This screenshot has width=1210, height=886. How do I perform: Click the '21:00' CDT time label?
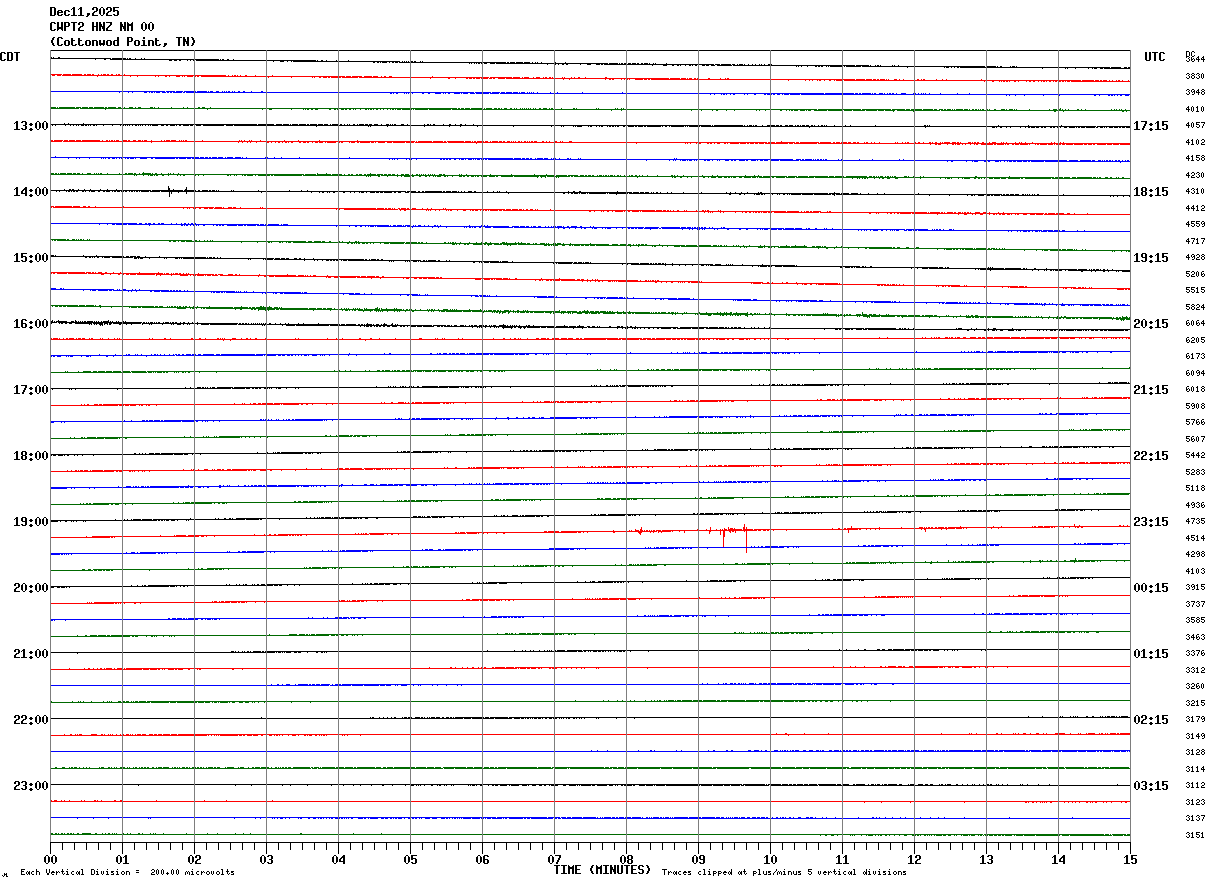[31, 654]
